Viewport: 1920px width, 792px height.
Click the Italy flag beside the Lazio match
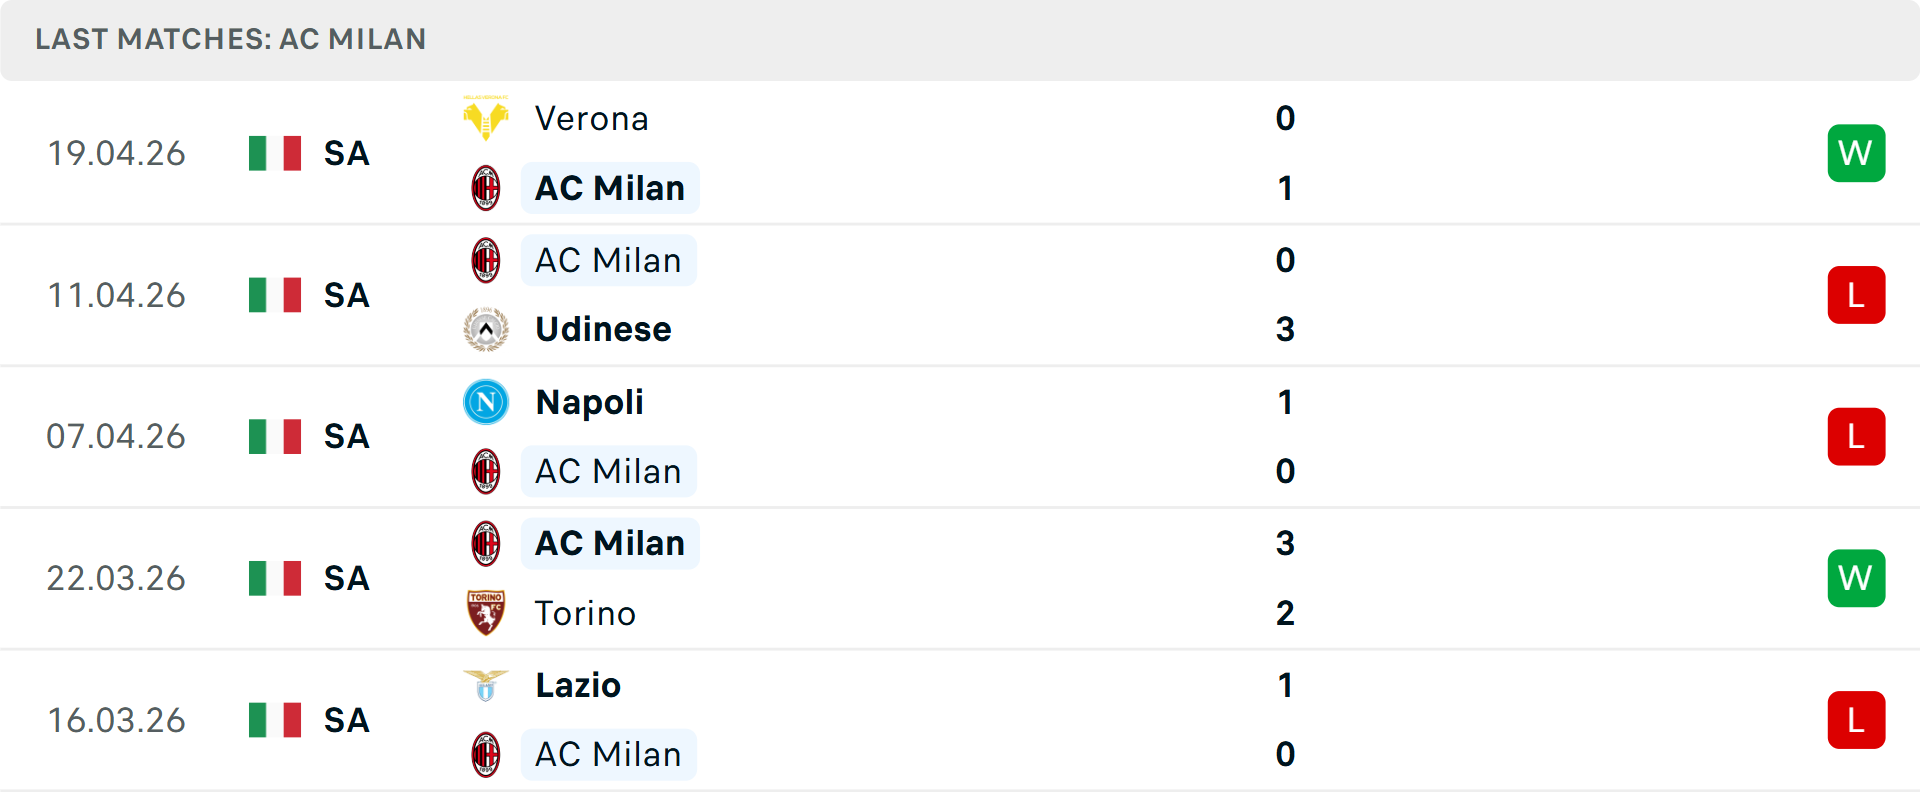pos(274,720)
